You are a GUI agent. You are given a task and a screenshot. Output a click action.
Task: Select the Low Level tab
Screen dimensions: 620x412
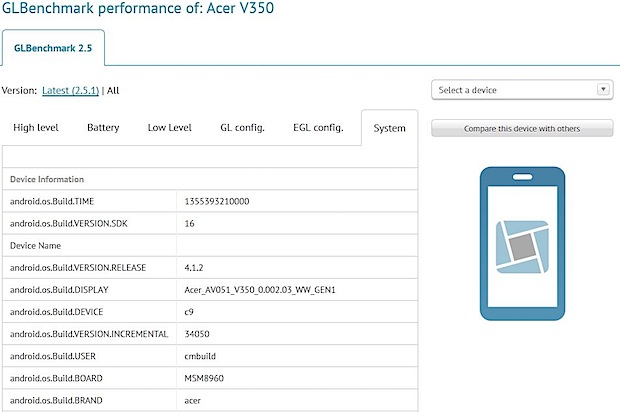tap(170, 128)
